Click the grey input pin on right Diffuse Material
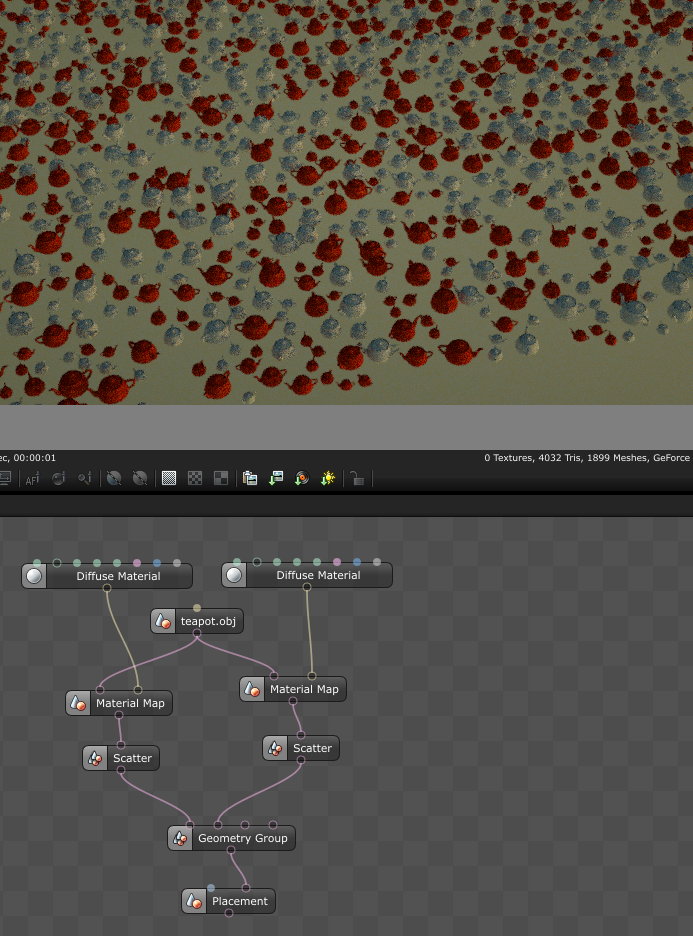 [x=377, y=562]
